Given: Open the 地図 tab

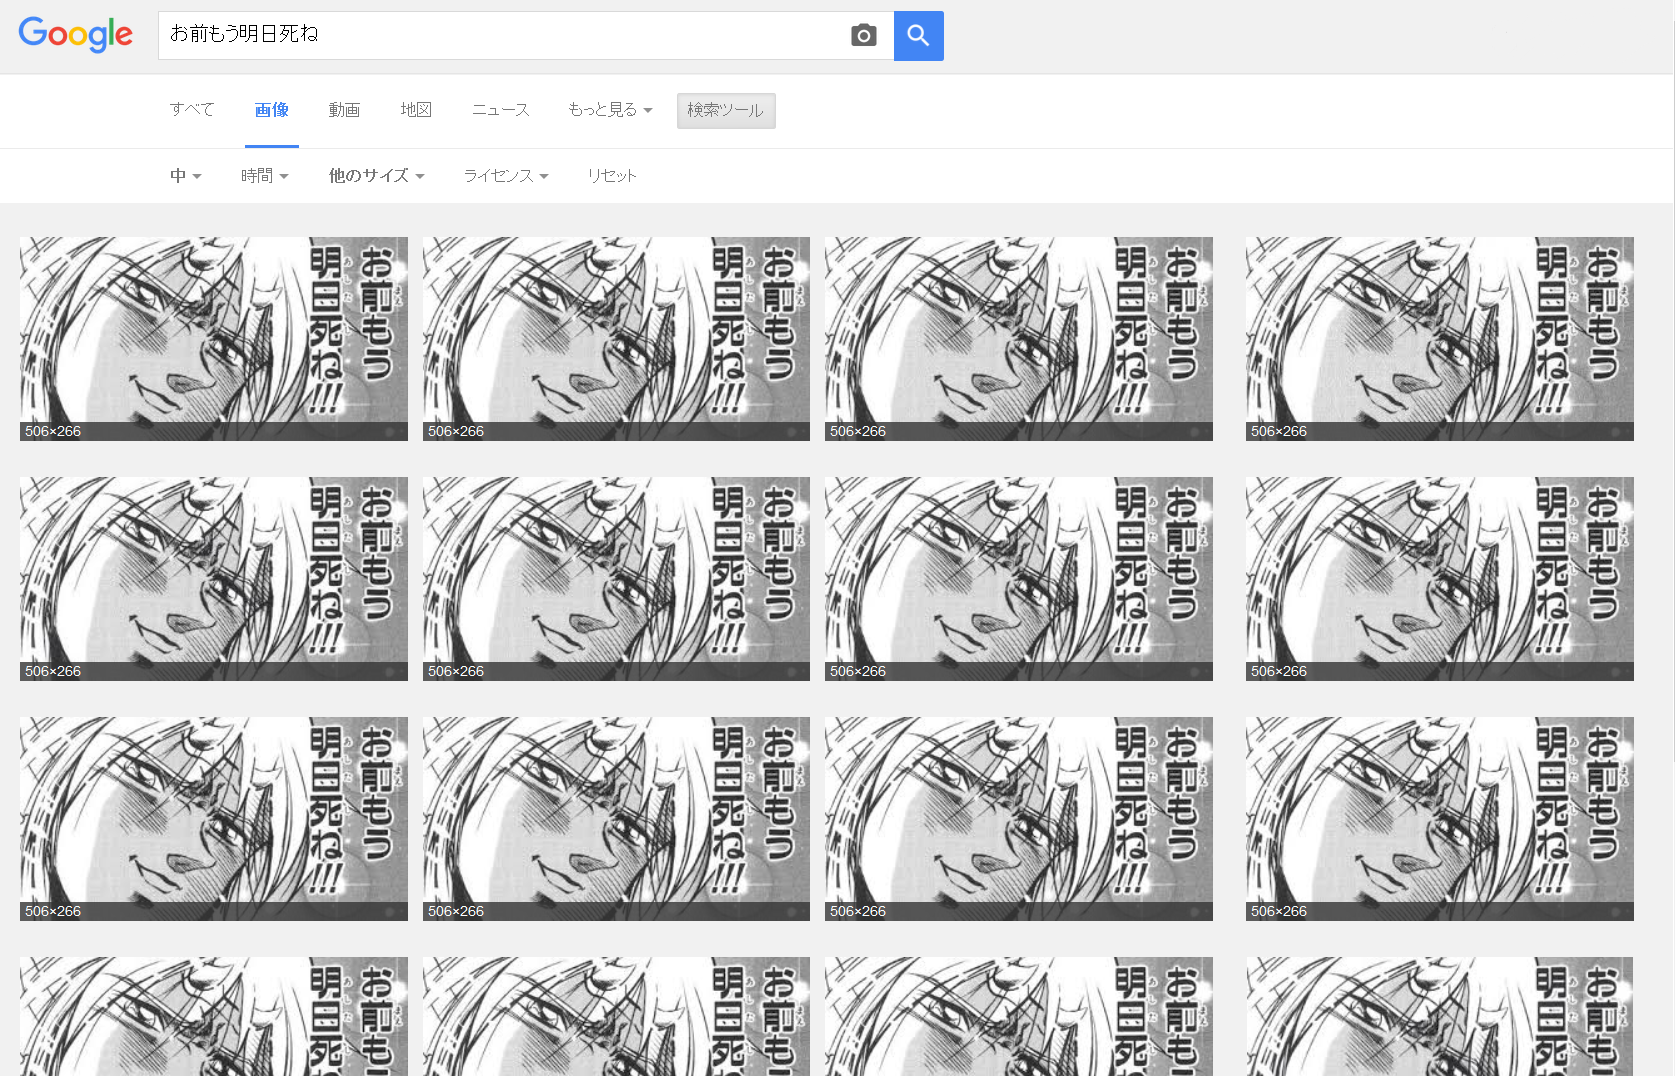Looking at the screenshot, I should (416, 109).
